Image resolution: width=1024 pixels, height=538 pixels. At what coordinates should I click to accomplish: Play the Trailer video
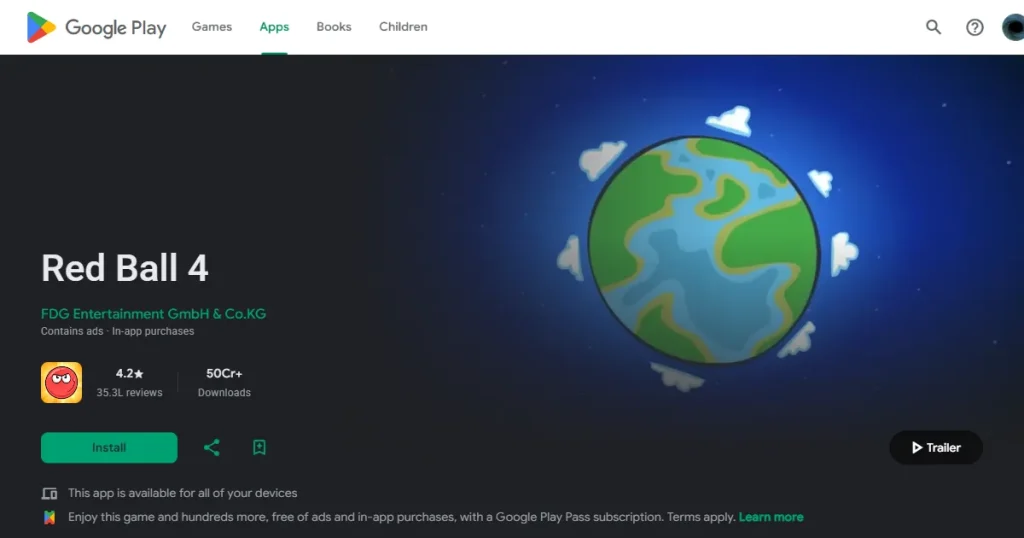click(936, 447)
